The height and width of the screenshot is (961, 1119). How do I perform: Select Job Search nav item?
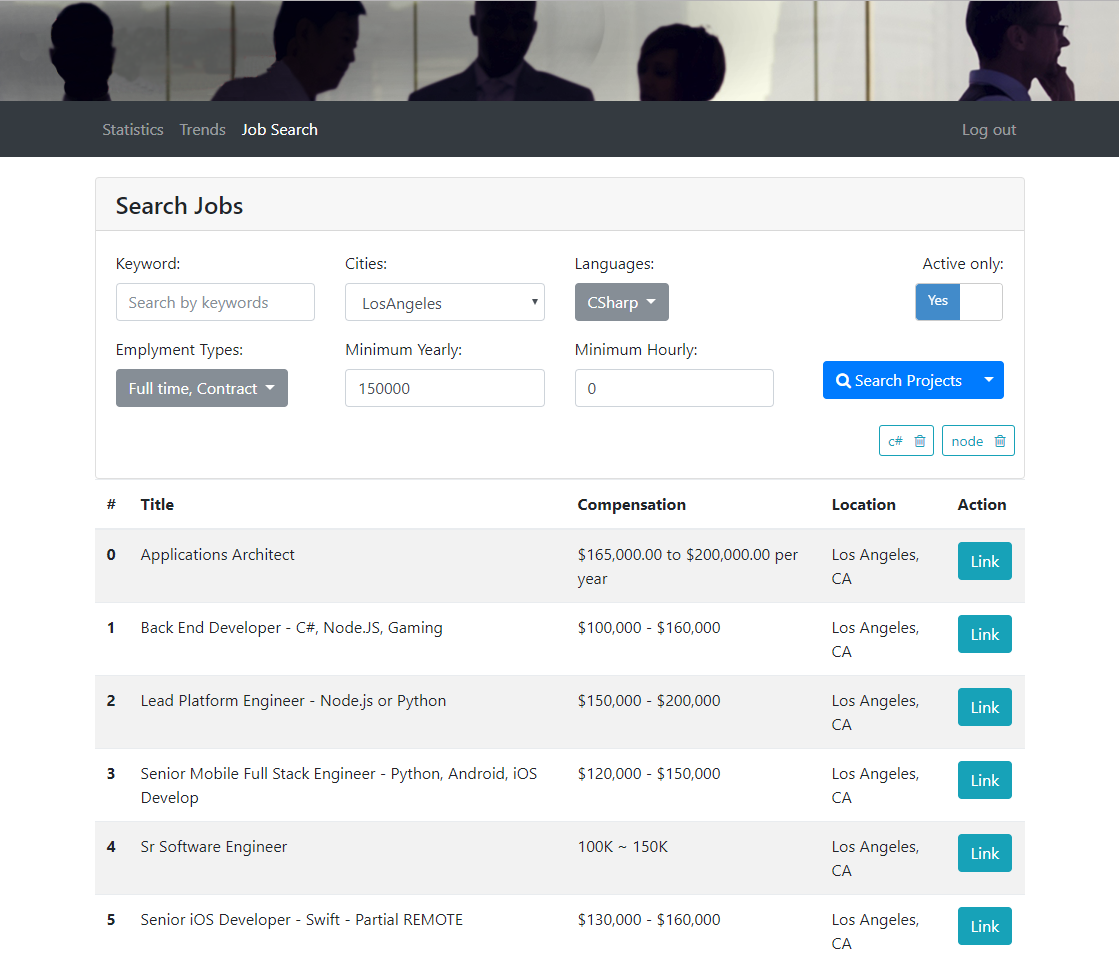pyautogui.click(x=280, y=130)
